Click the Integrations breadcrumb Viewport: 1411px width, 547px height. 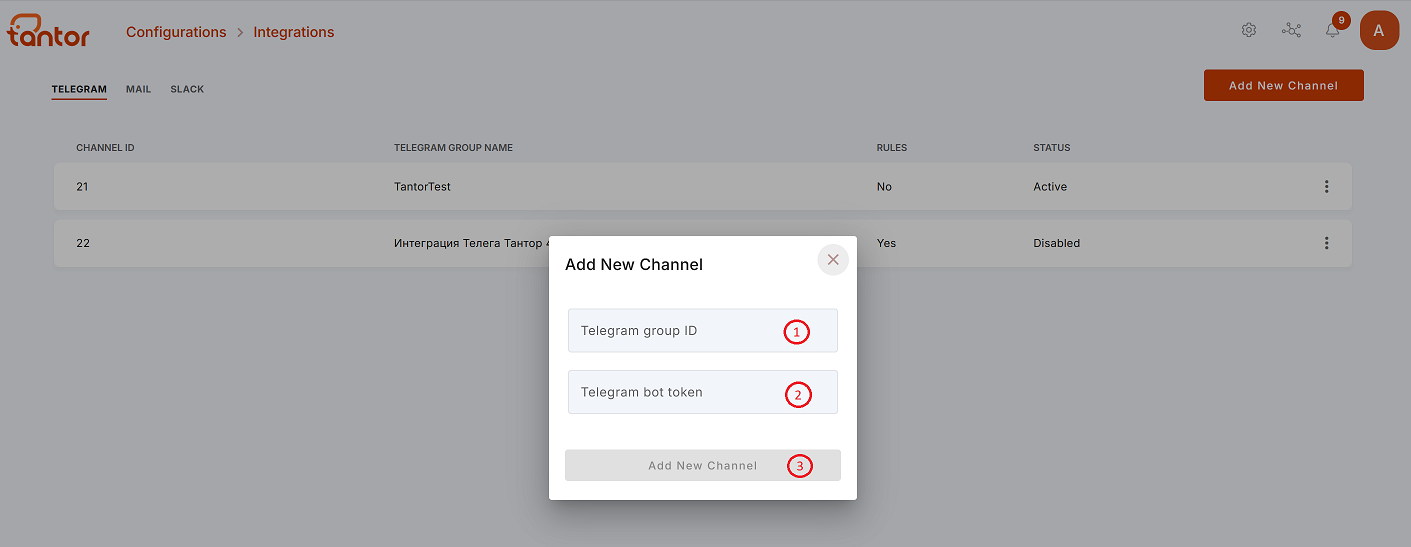294,32
